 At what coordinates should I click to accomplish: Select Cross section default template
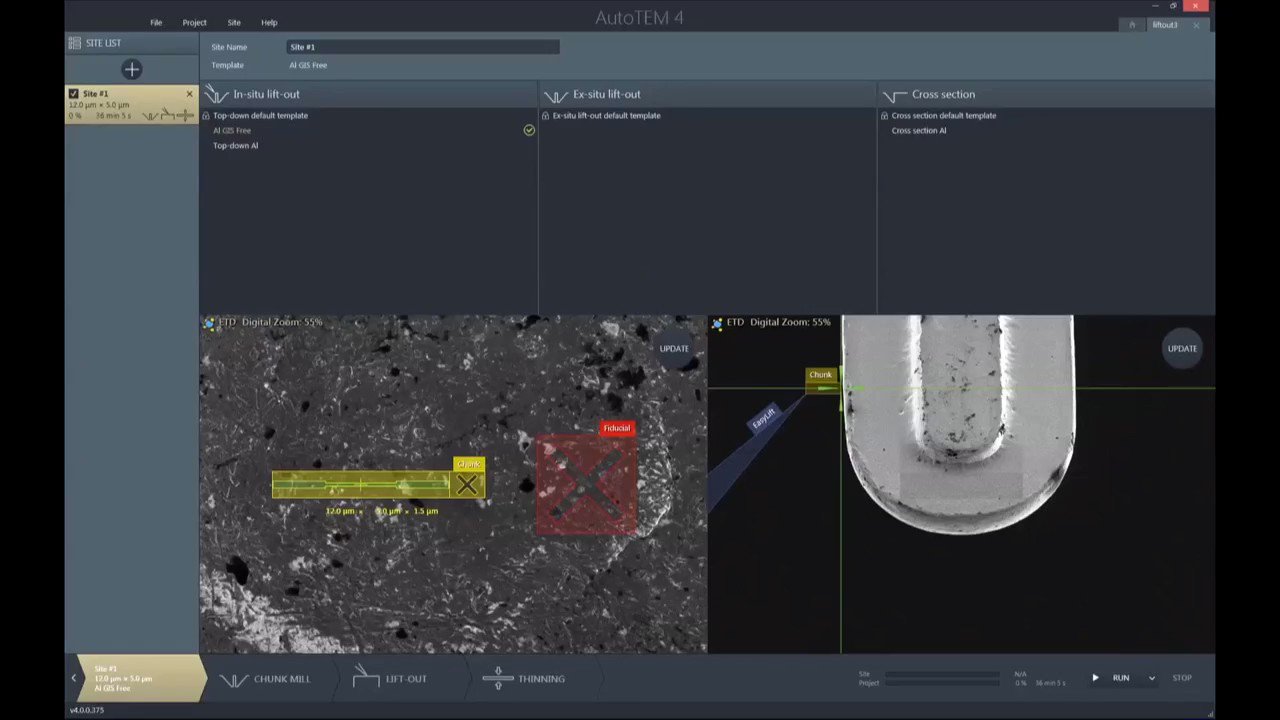tap(944, 116)
